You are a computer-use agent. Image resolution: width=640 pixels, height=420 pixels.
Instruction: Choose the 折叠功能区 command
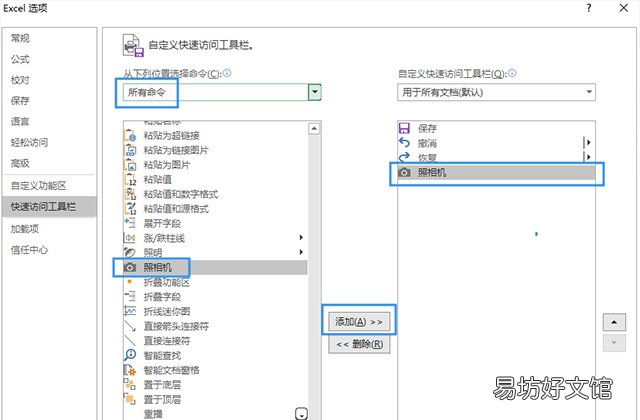[215, 282]
